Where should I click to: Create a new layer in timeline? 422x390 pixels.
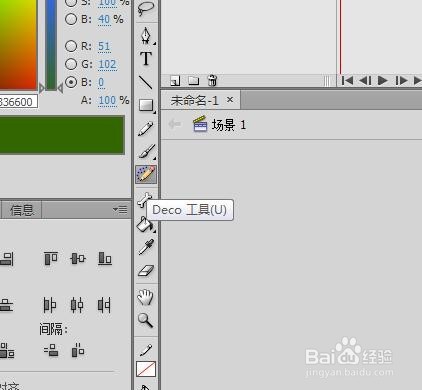(x=175, y=81)
